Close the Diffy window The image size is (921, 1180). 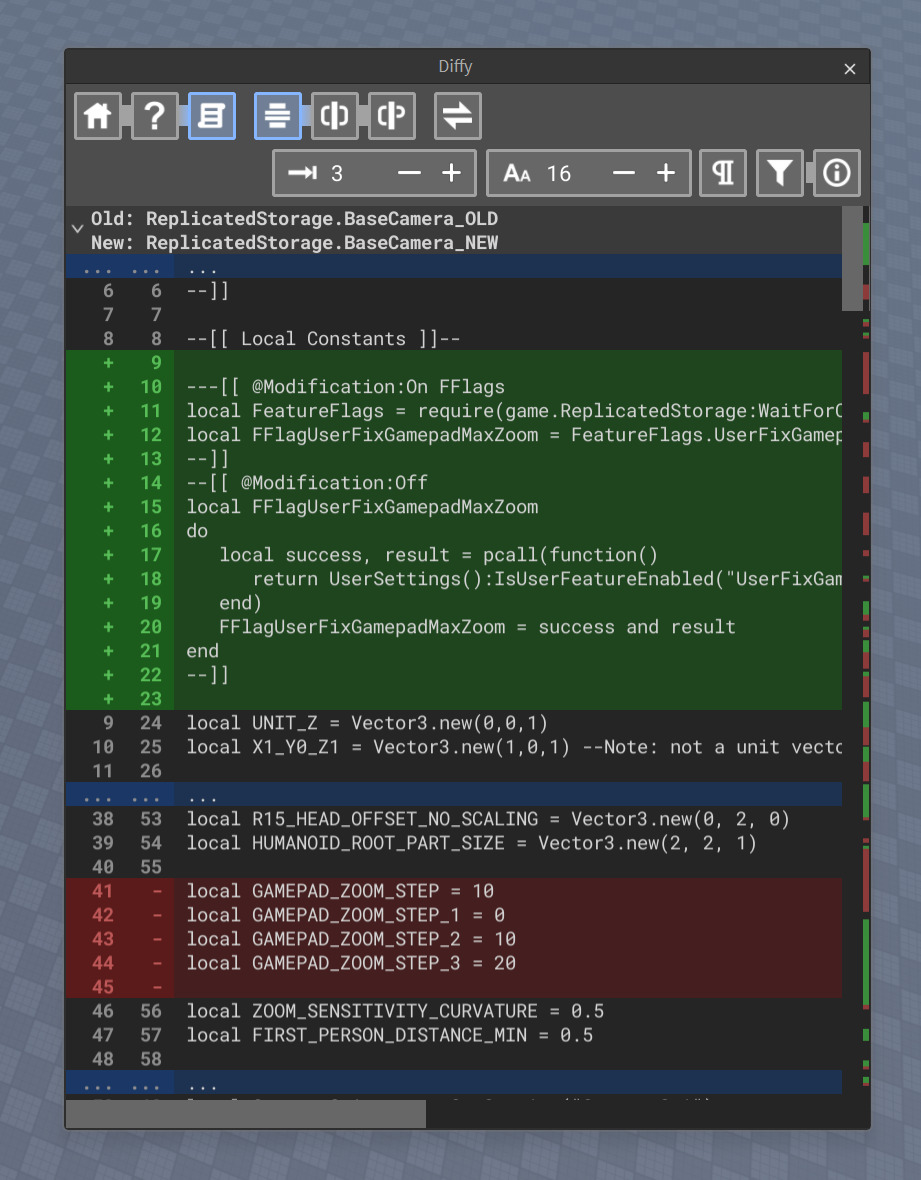click(849, 68)
